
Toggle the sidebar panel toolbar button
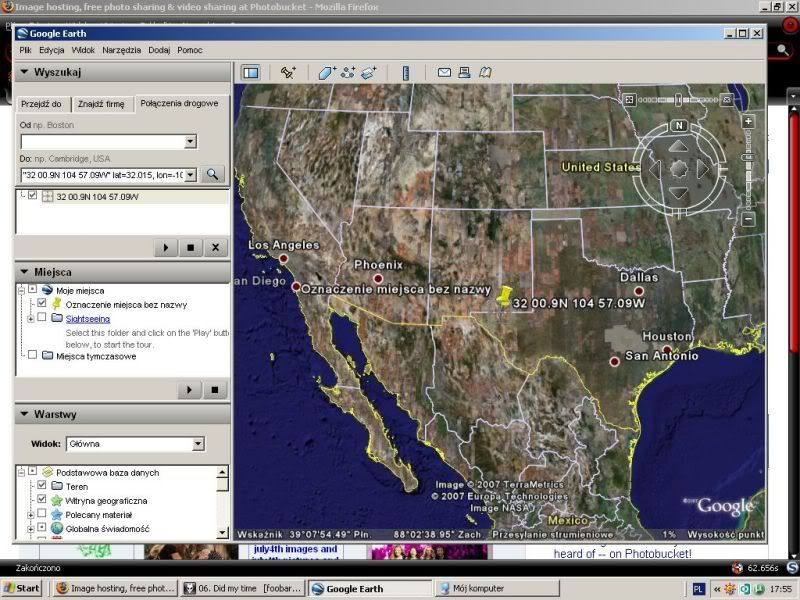point(251,72)
